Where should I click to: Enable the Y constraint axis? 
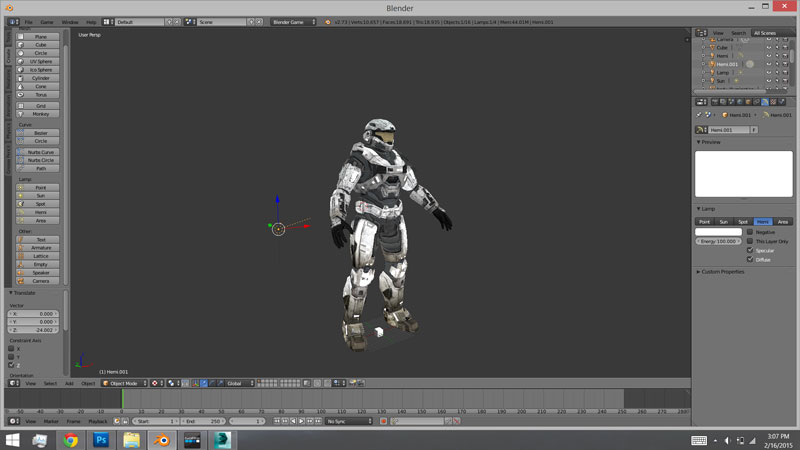[x=11, y=357]
